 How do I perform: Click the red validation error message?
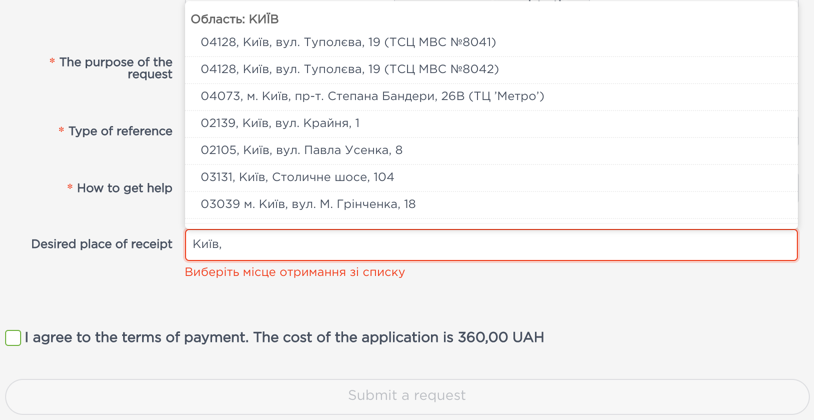tap(295, 272)
